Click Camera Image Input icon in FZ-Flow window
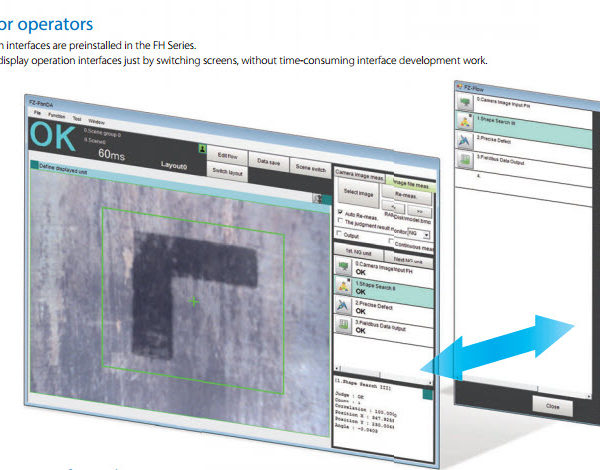The height and width of the screenshot is (470, 600). [465, 103]
